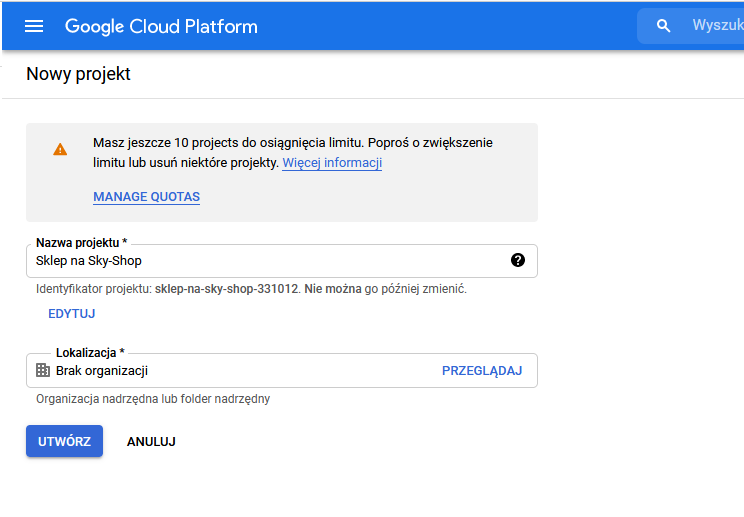
Task: Click EDYTUJ to edit project ID
Action: tap(72, 314)
